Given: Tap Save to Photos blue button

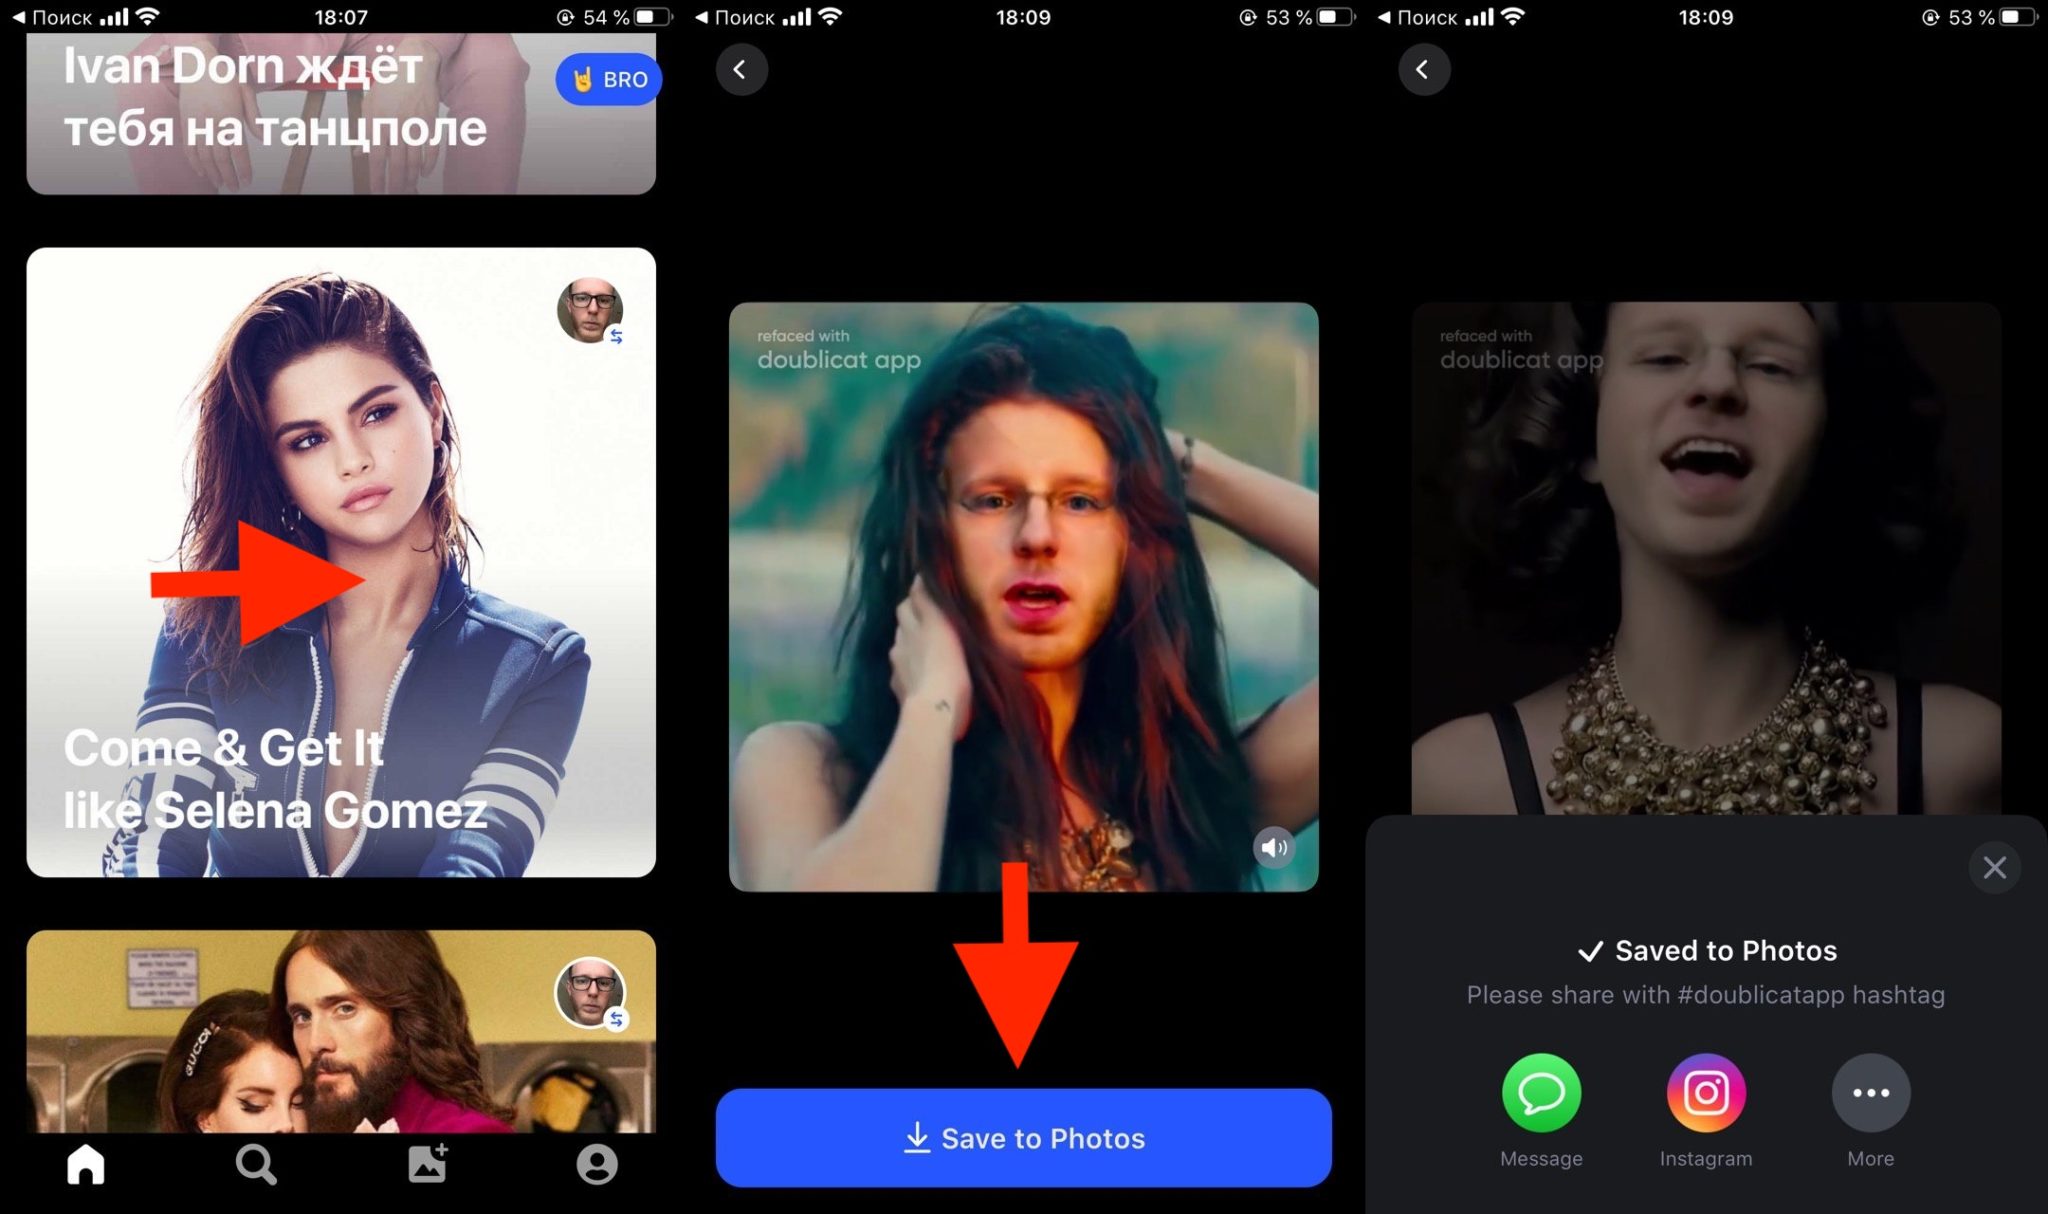Looking at the screenshot, I should (x=1022, y=1137).
